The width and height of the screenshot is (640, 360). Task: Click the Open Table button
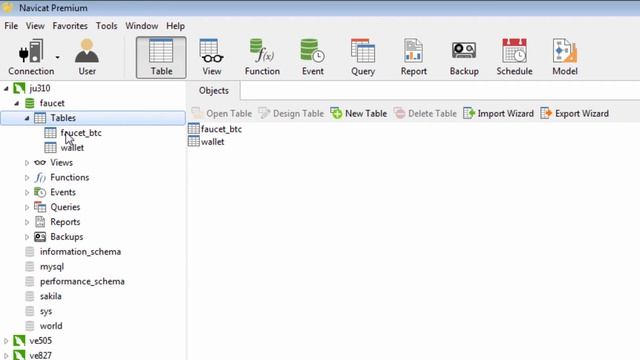[222, 113]
